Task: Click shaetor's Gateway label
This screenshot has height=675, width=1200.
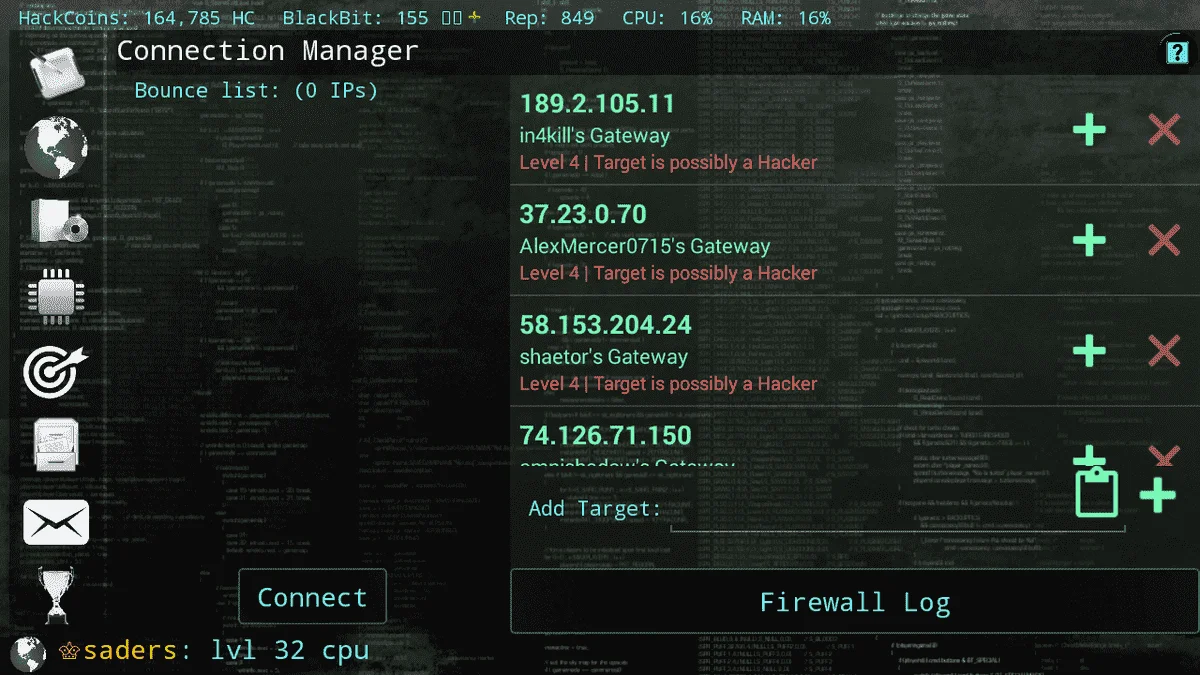Action: [603, 357]
